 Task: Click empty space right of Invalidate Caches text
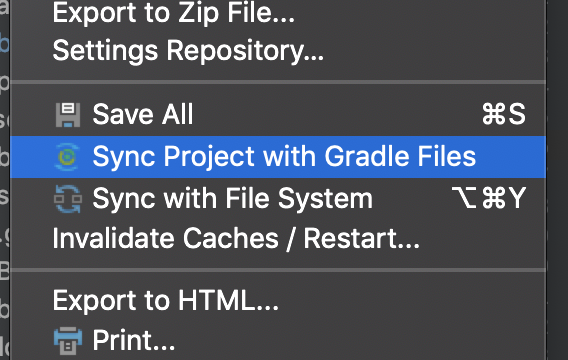482,239
